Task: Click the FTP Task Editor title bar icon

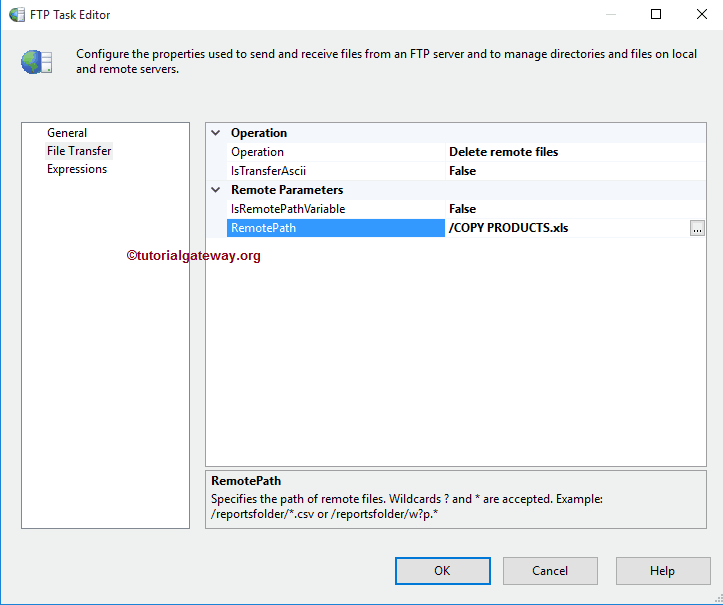Action: 17,14
